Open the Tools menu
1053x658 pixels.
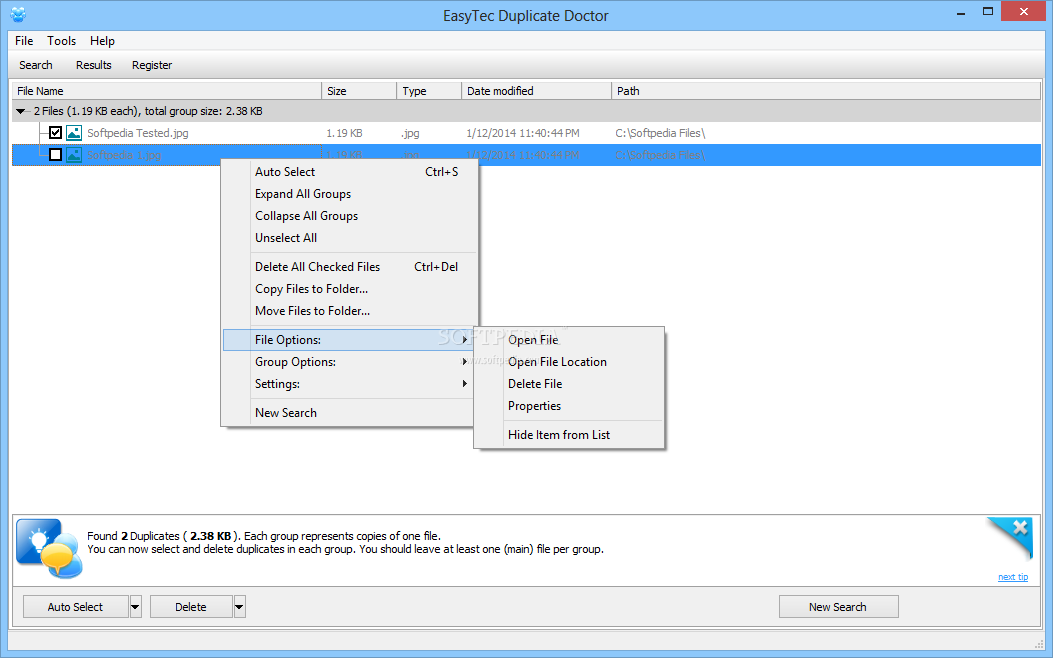click(61, 41)
